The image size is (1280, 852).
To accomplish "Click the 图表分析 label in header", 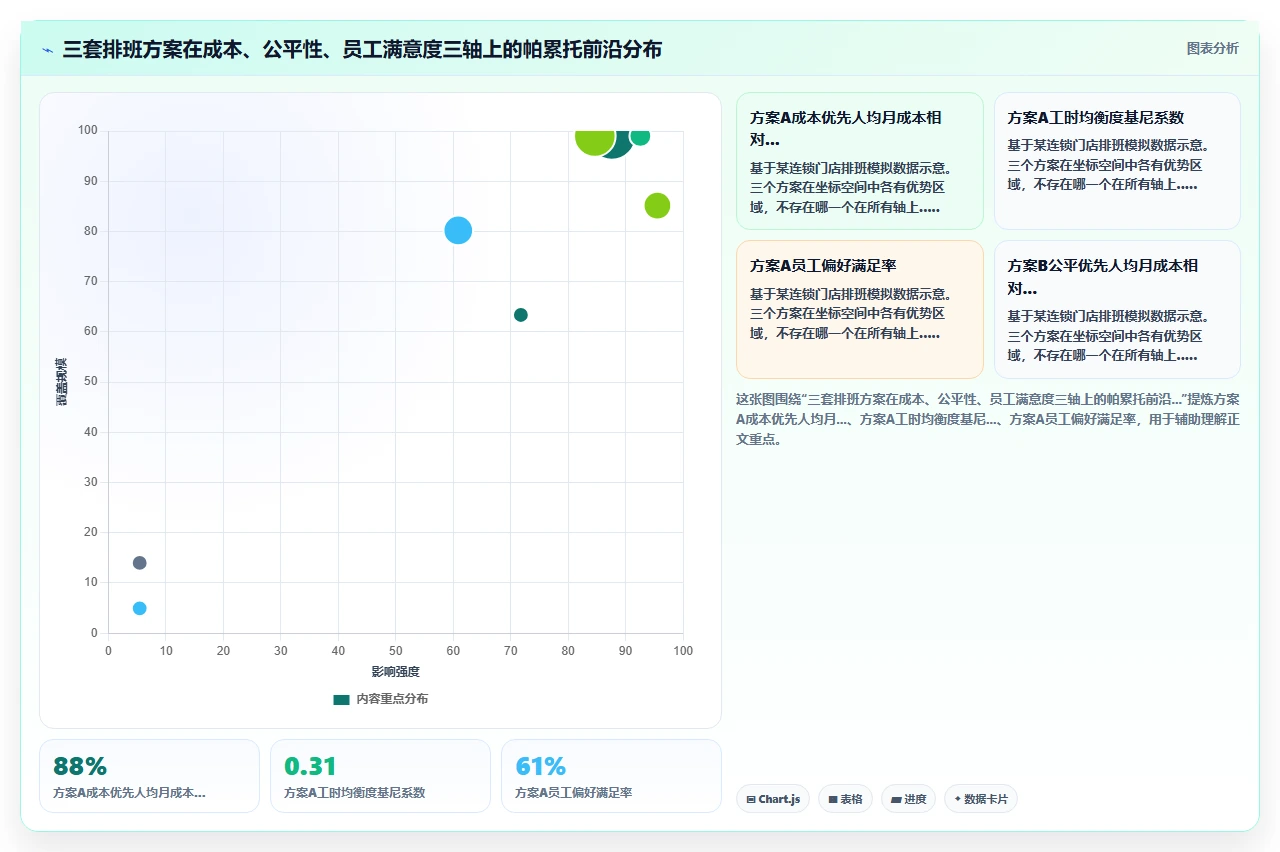I will 1212,48.
